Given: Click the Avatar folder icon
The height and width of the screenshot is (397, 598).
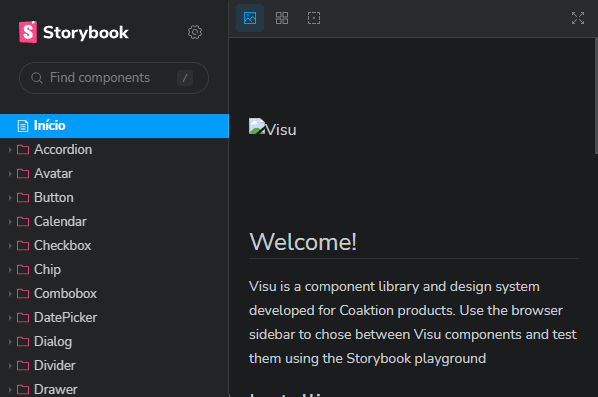Looking at the screenshot, I should click(23, 174).
